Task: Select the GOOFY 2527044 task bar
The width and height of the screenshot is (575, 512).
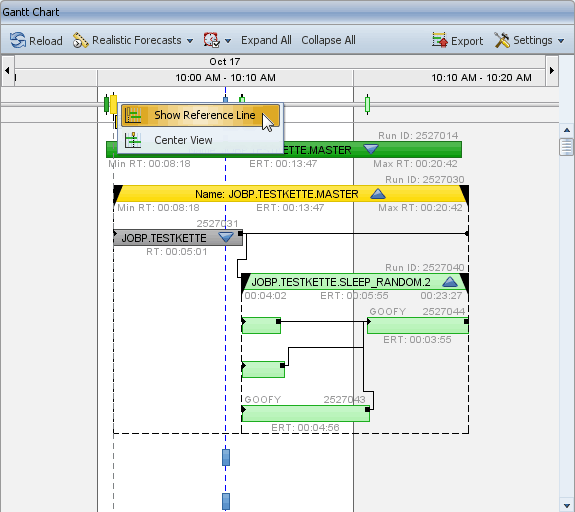Action: pos(418,325)
